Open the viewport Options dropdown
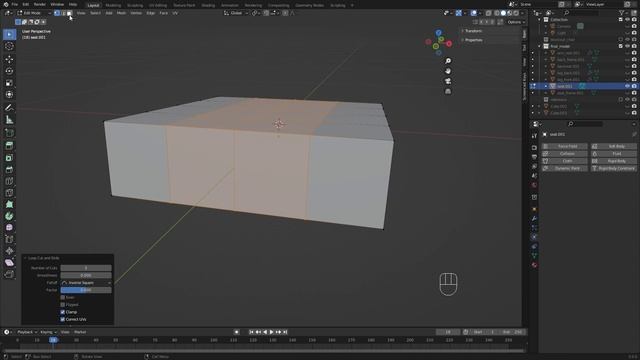 [516, 22]
